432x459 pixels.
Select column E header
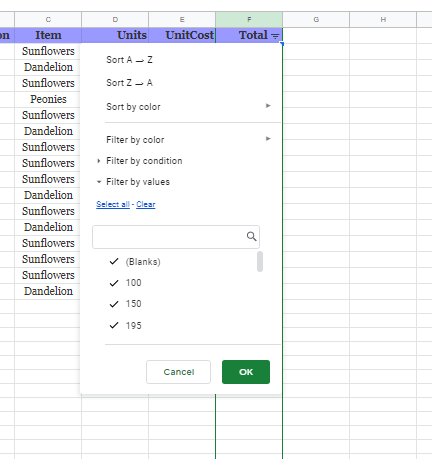pyautogui.click(x=182, y=20)
